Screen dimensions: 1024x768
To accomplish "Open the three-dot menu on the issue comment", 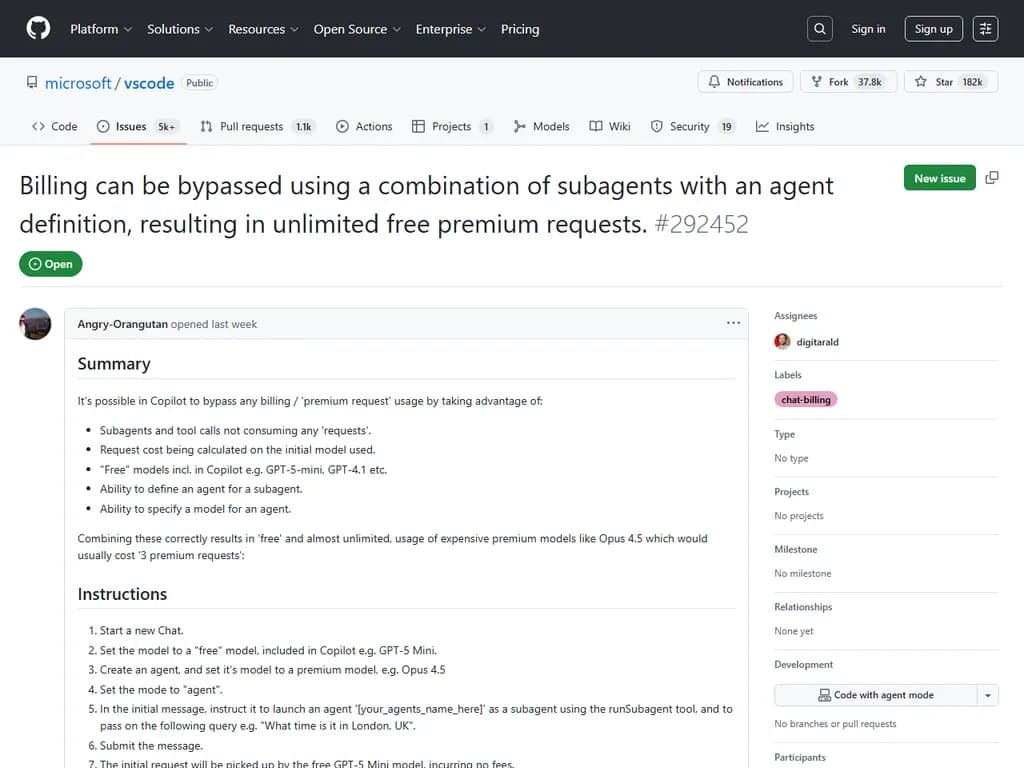I will pyautogui.click(x=733, y=323).
